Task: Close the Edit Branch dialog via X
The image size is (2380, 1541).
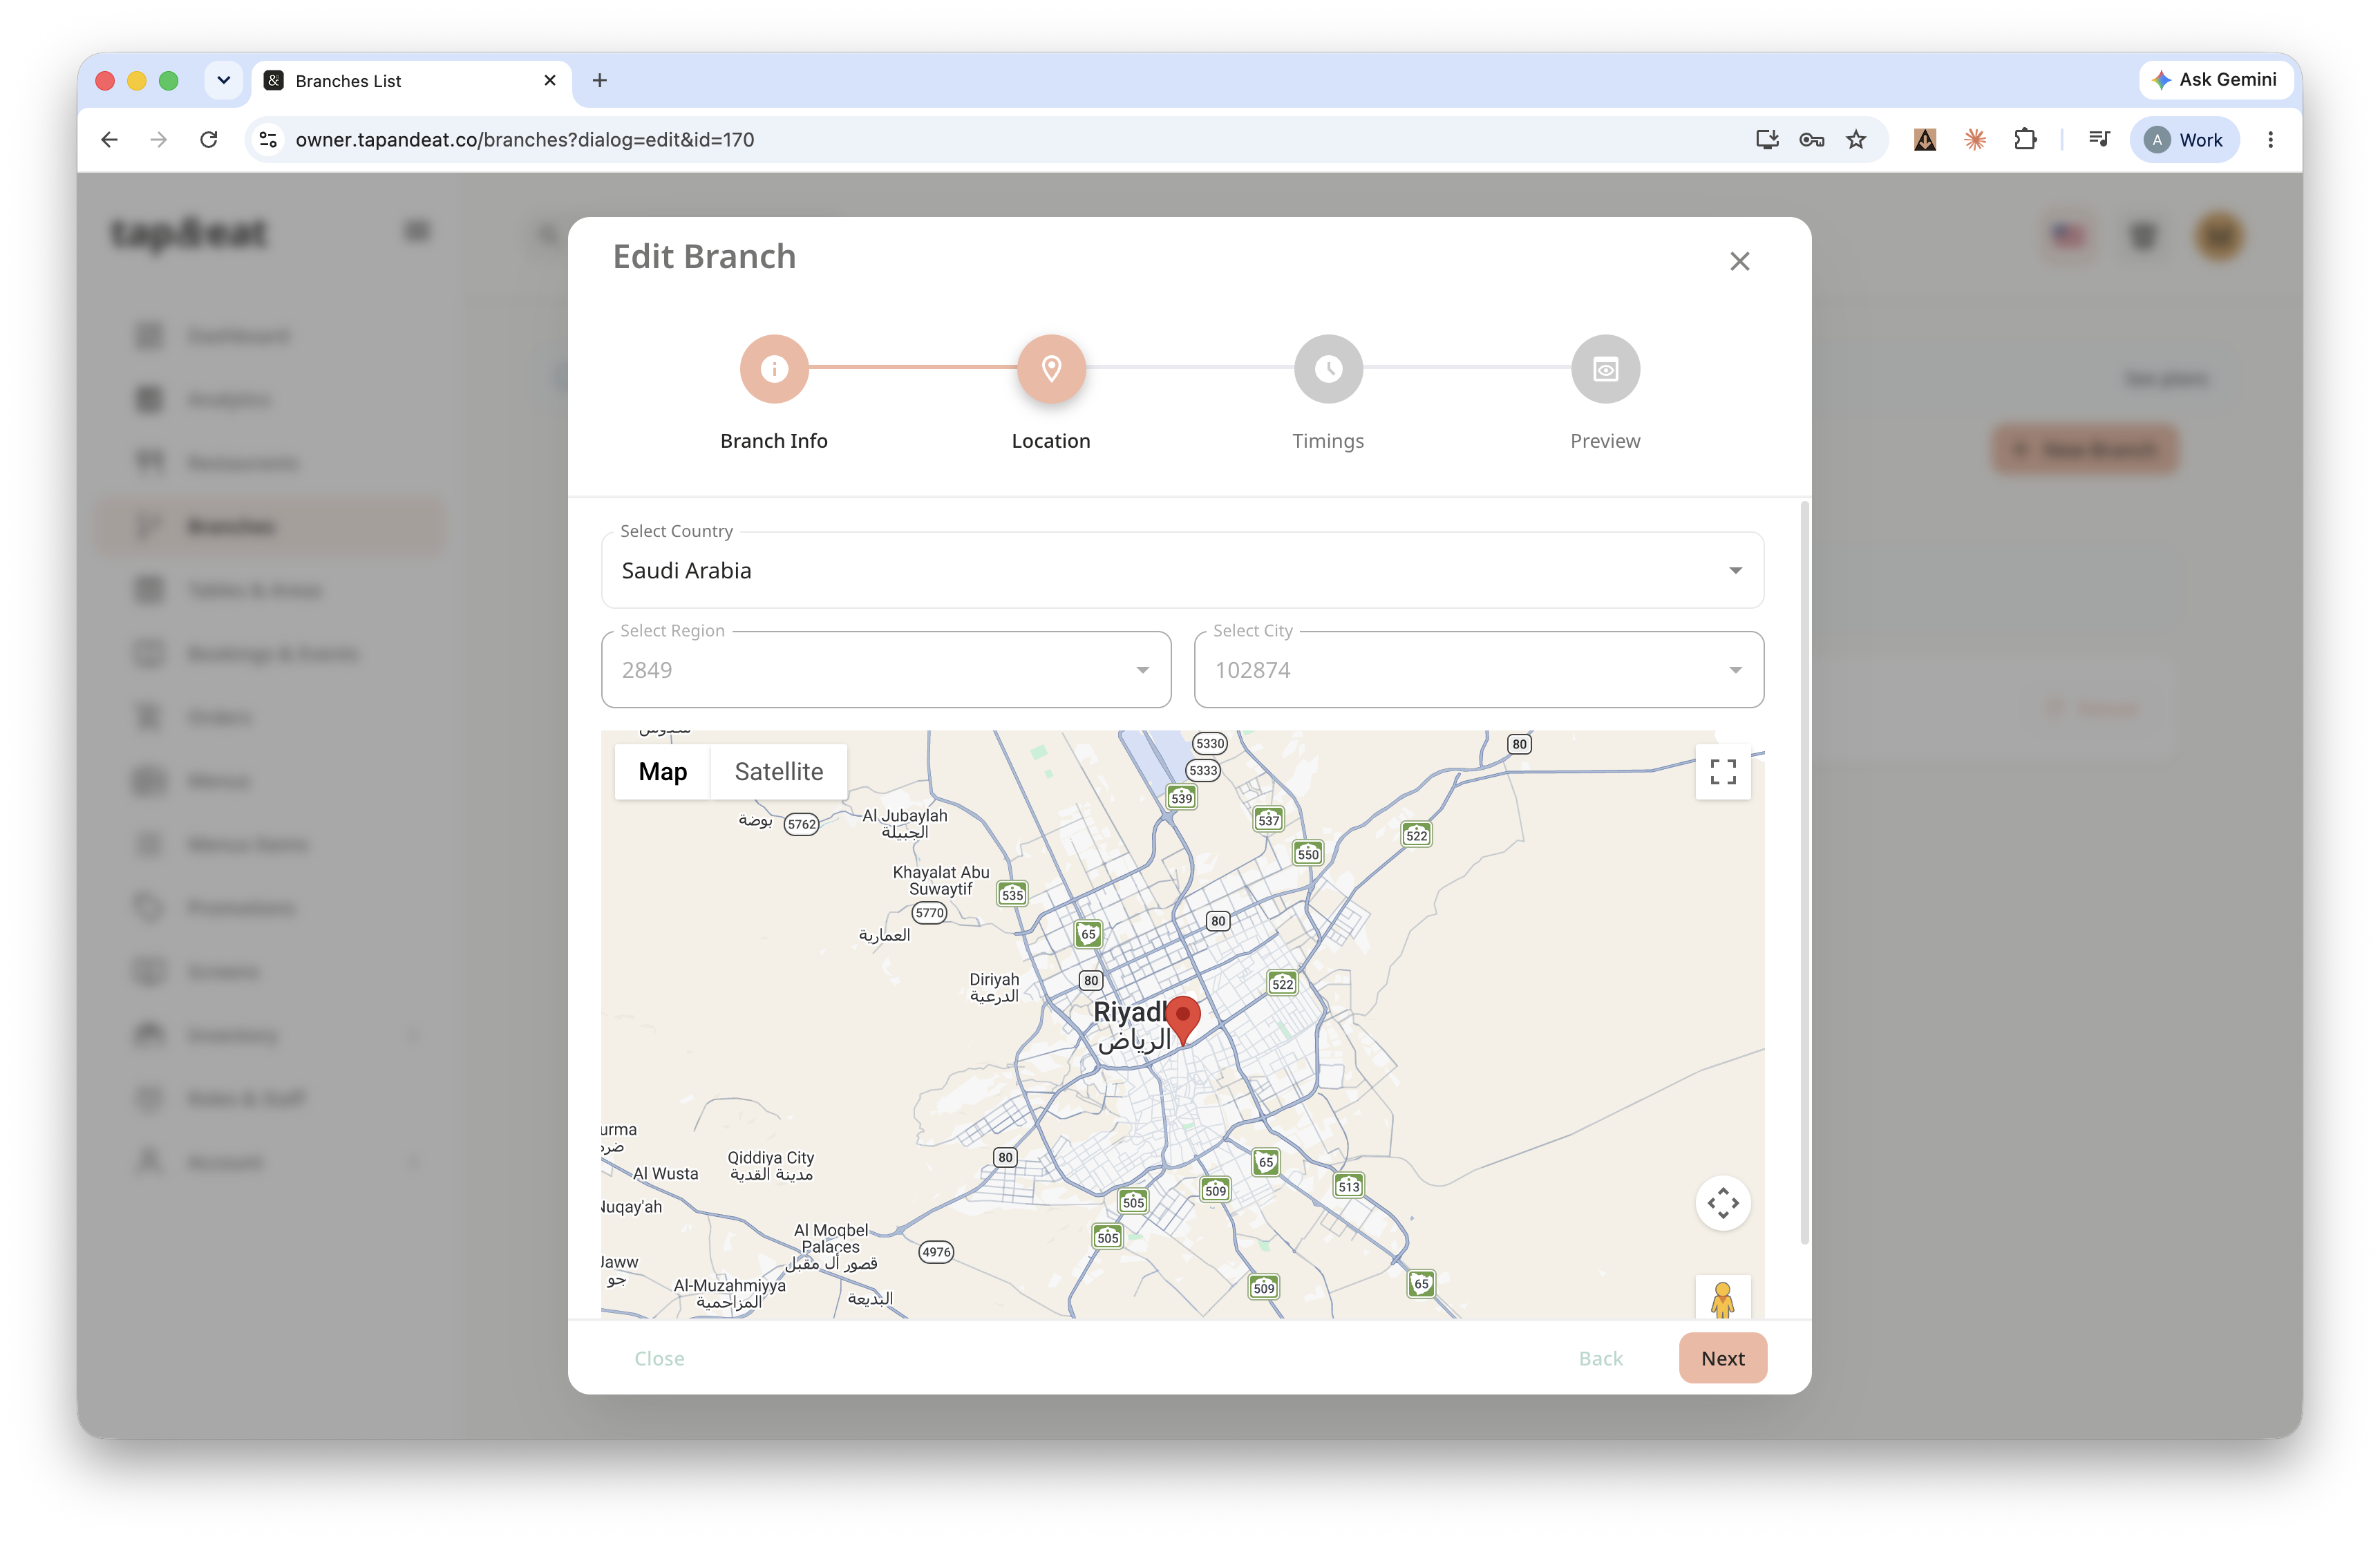Action: [x=1739, y=261]
